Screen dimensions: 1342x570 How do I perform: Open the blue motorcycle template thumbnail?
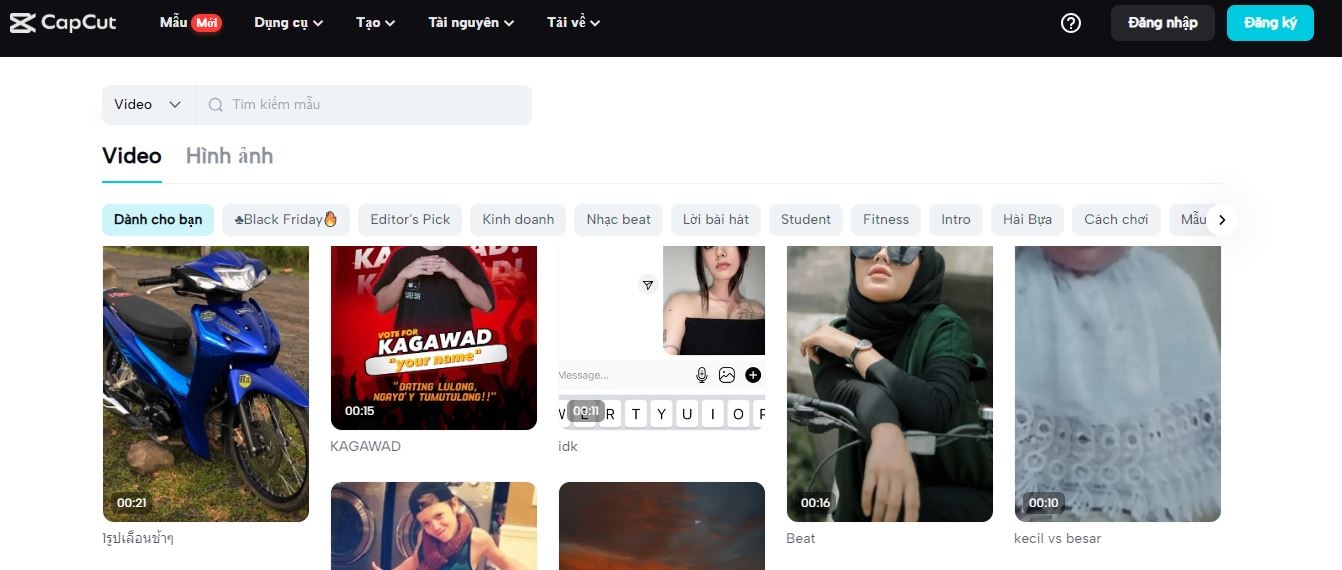click(206, 384)
